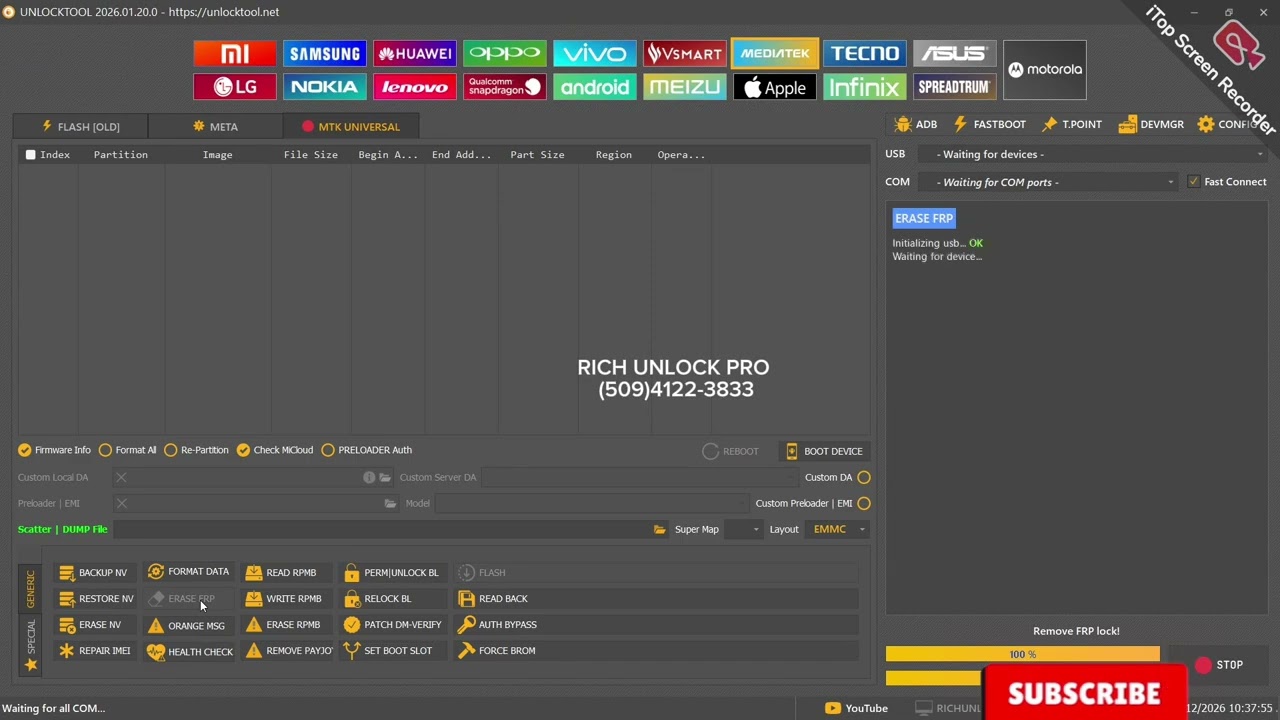Open the Custom Server DA dropdown

point(639,477)
